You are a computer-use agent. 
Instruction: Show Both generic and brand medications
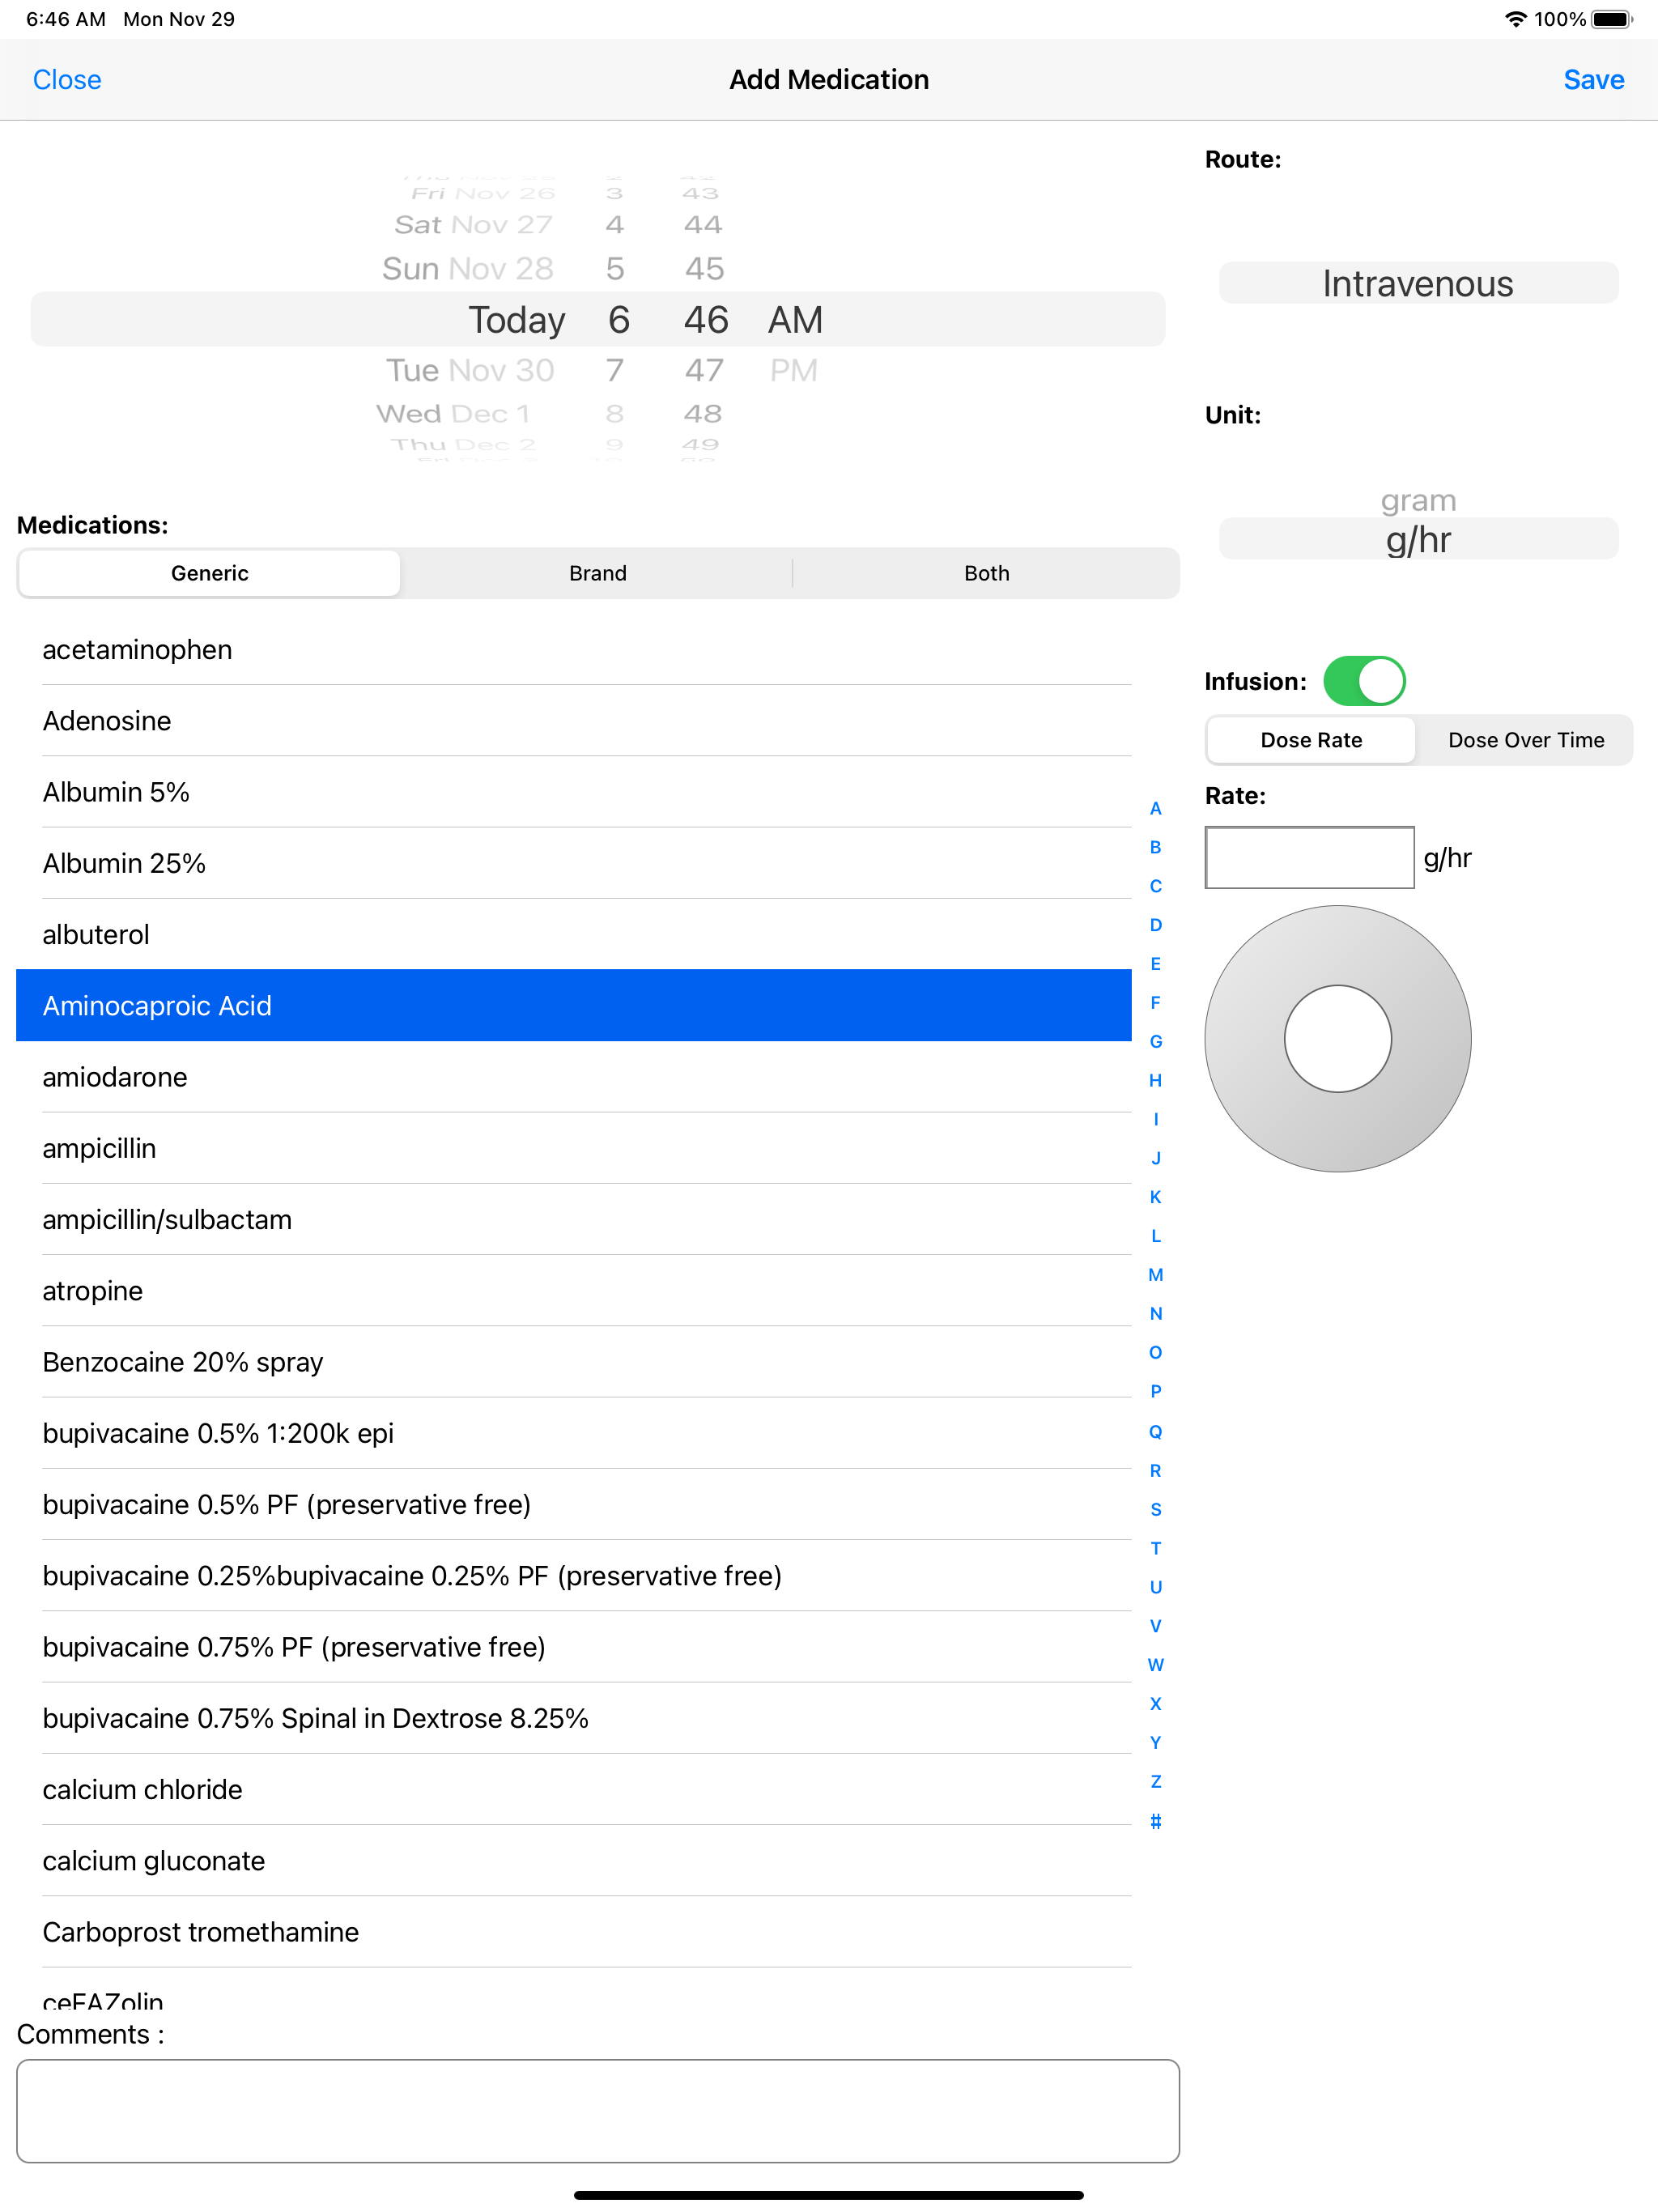(986, 573)
